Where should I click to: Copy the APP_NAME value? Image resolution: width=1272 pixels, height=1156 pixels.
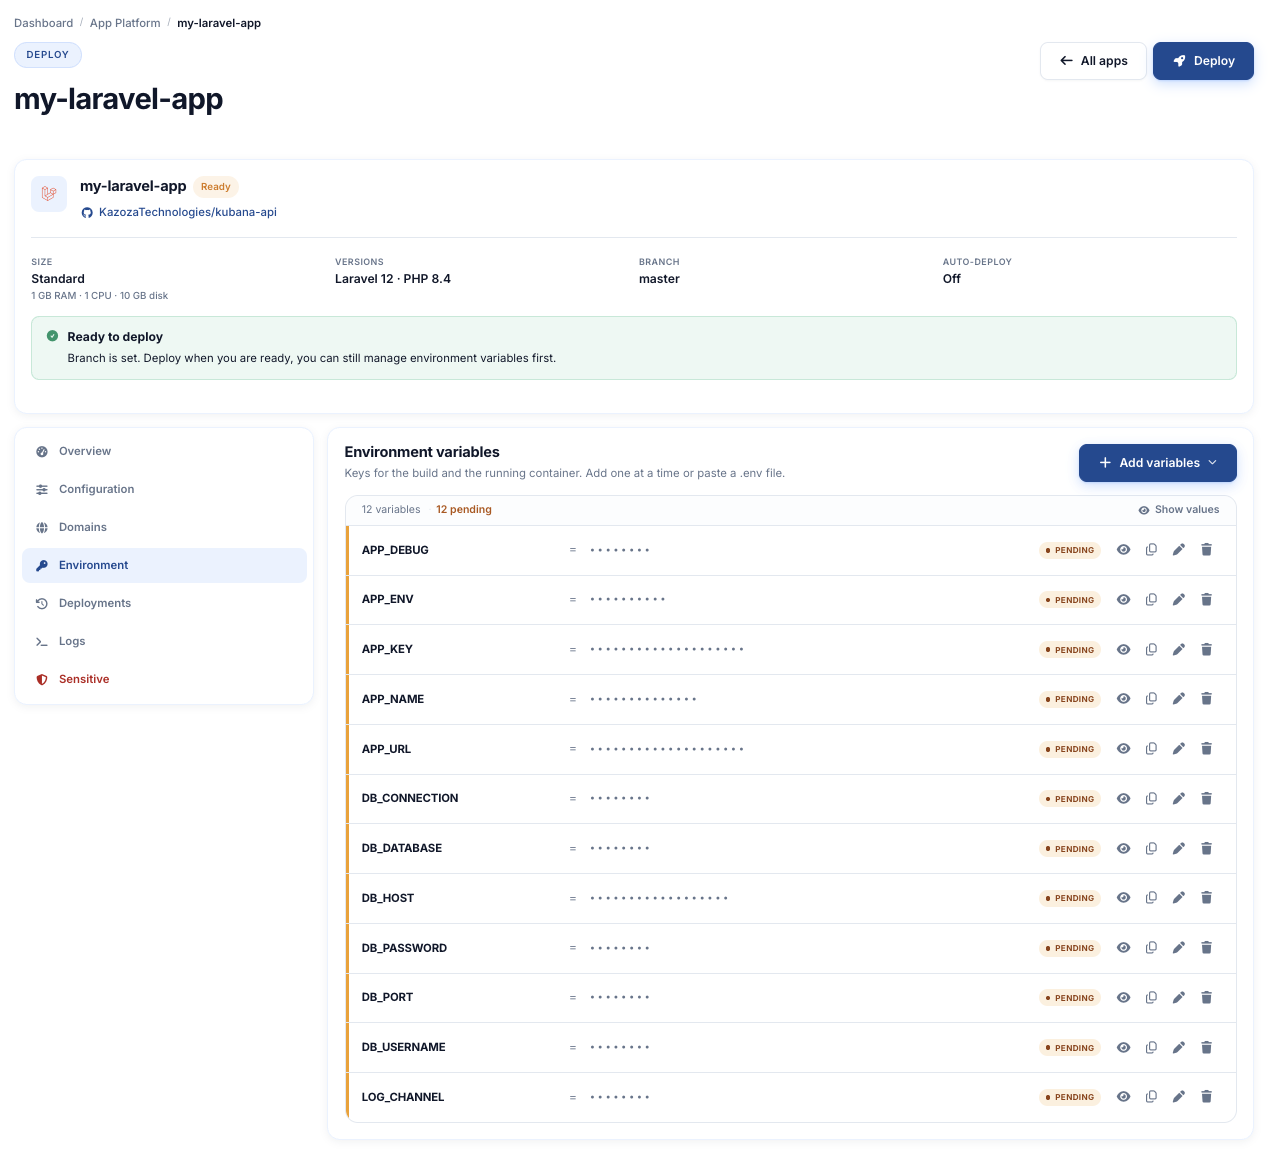click(x=1151, y=699)
